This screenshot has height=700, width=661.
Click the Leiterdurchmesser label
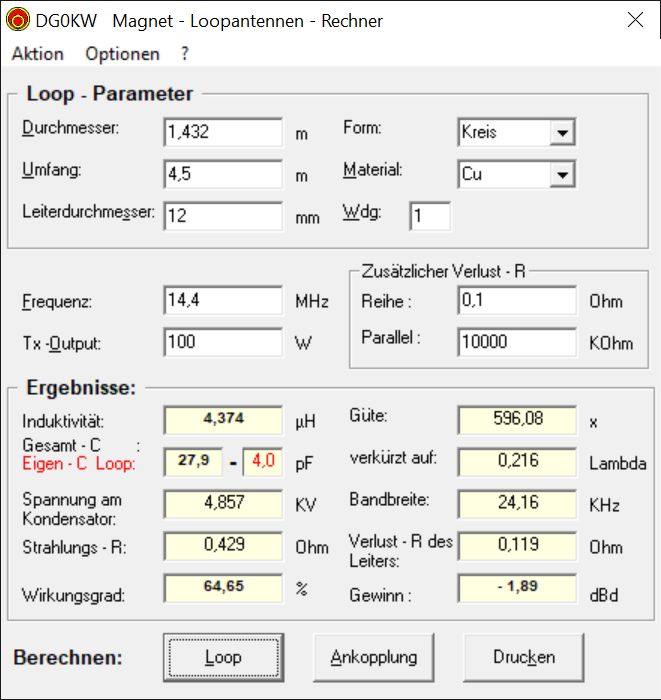click(x=88, y=212)
